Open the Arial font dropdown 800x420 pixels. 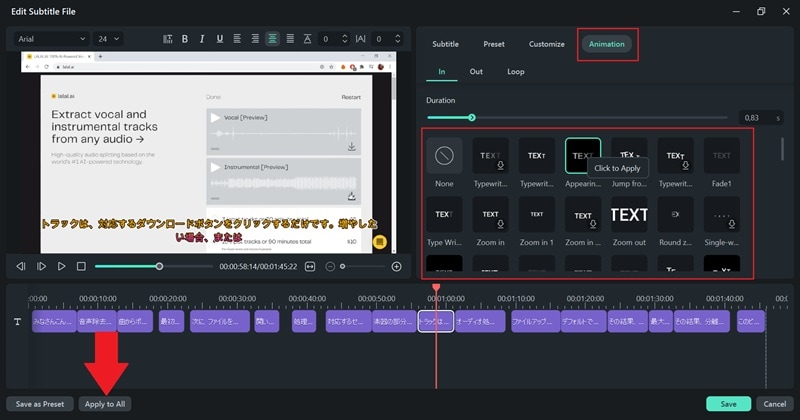click(x=51, y=39)
